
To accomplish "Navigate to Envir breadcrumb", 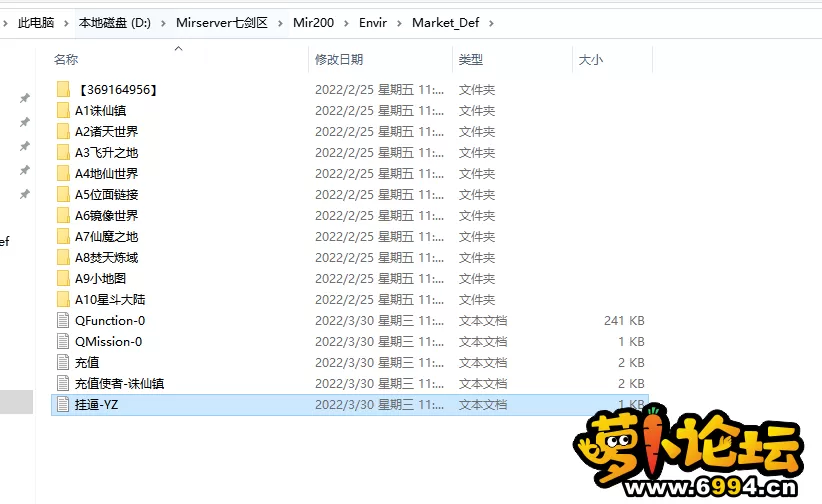I will click(373, 23).
